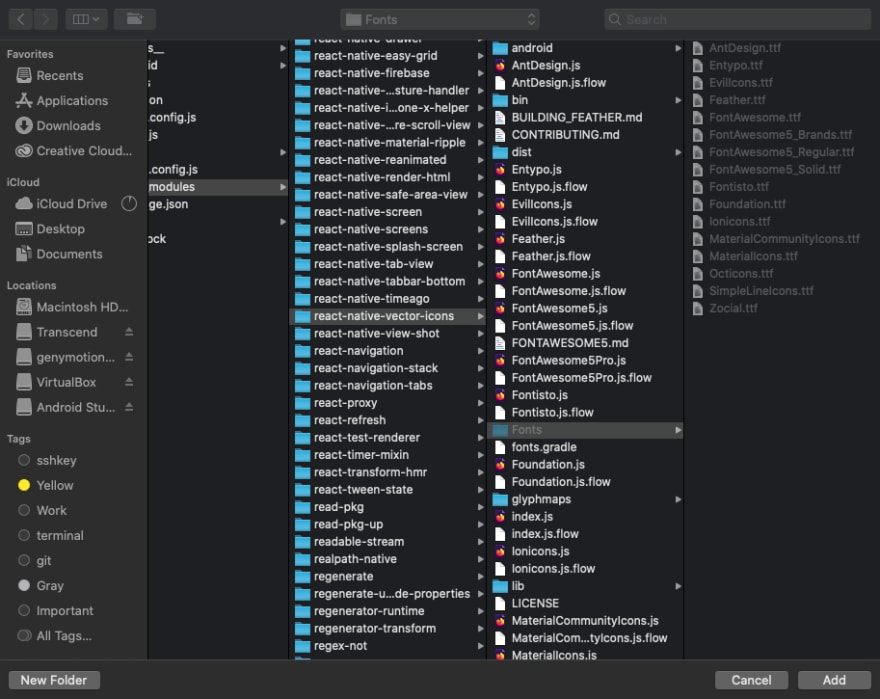Select the BUILDING_FEATHER.md file icon
This screenshot has height=699, width=880.
pos(500,118)
